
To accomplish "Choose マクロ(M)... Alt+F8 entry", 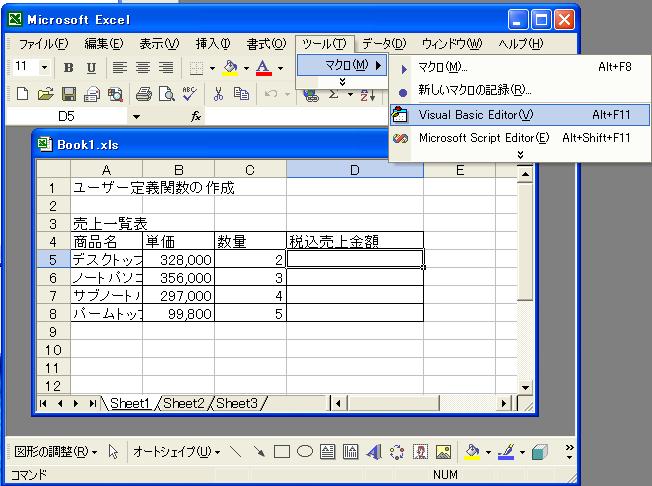I will (520, 67).
